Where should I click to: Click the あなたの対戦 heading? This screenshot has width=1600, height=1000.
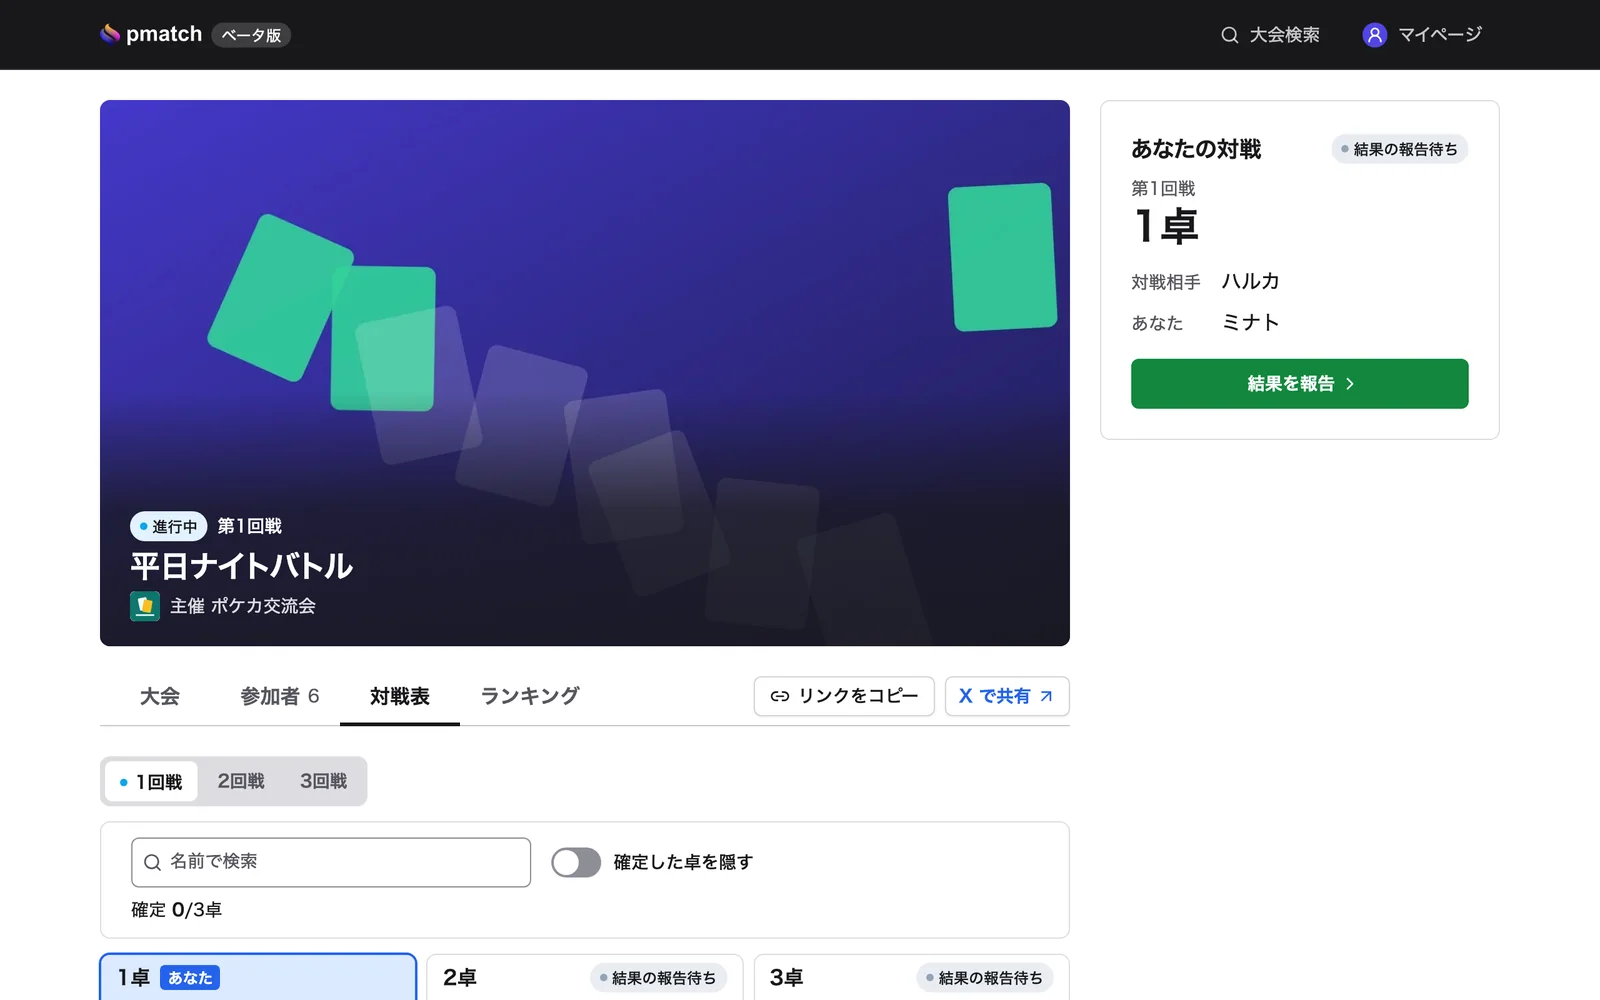[x=1196, y=149]
